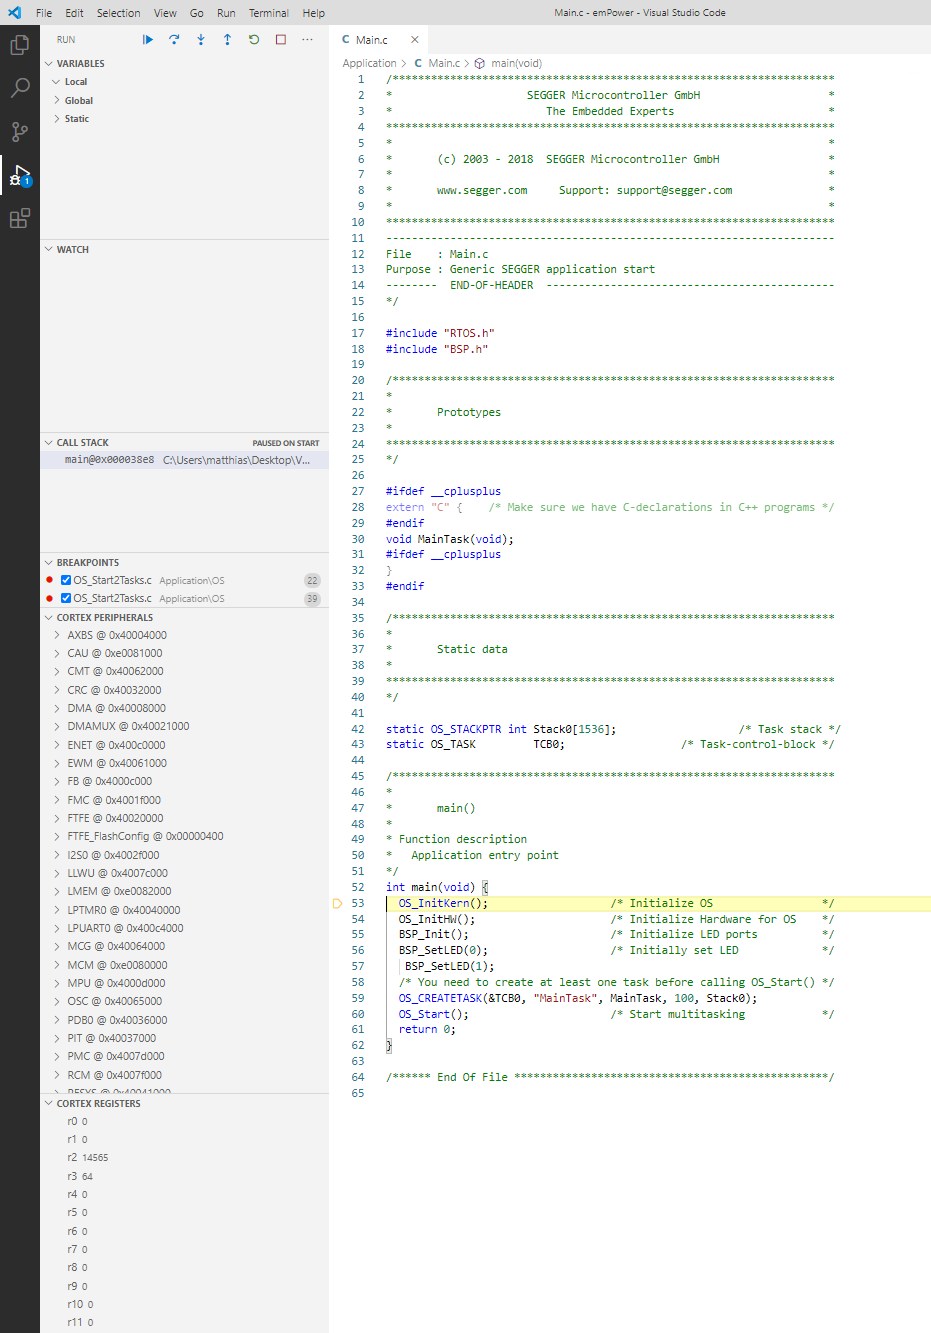Disable the second OS_Start2Tasks.c breakpoint
This screenshot has height=1333, width=931.
[66, 598]
